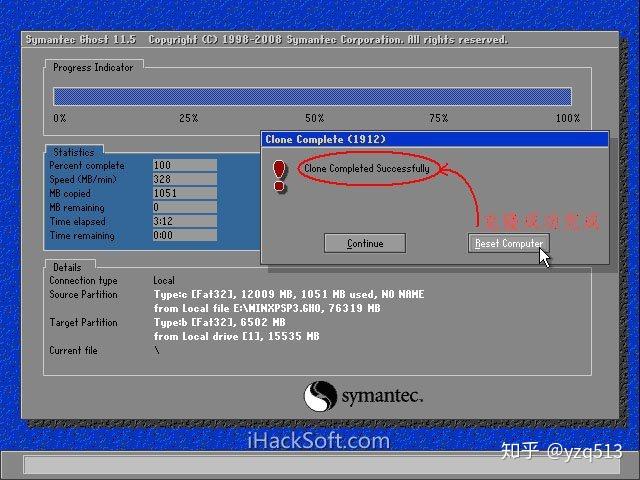Click the Time elapsed value 3:12
This screenshot has width=640, height=480.
185,221
